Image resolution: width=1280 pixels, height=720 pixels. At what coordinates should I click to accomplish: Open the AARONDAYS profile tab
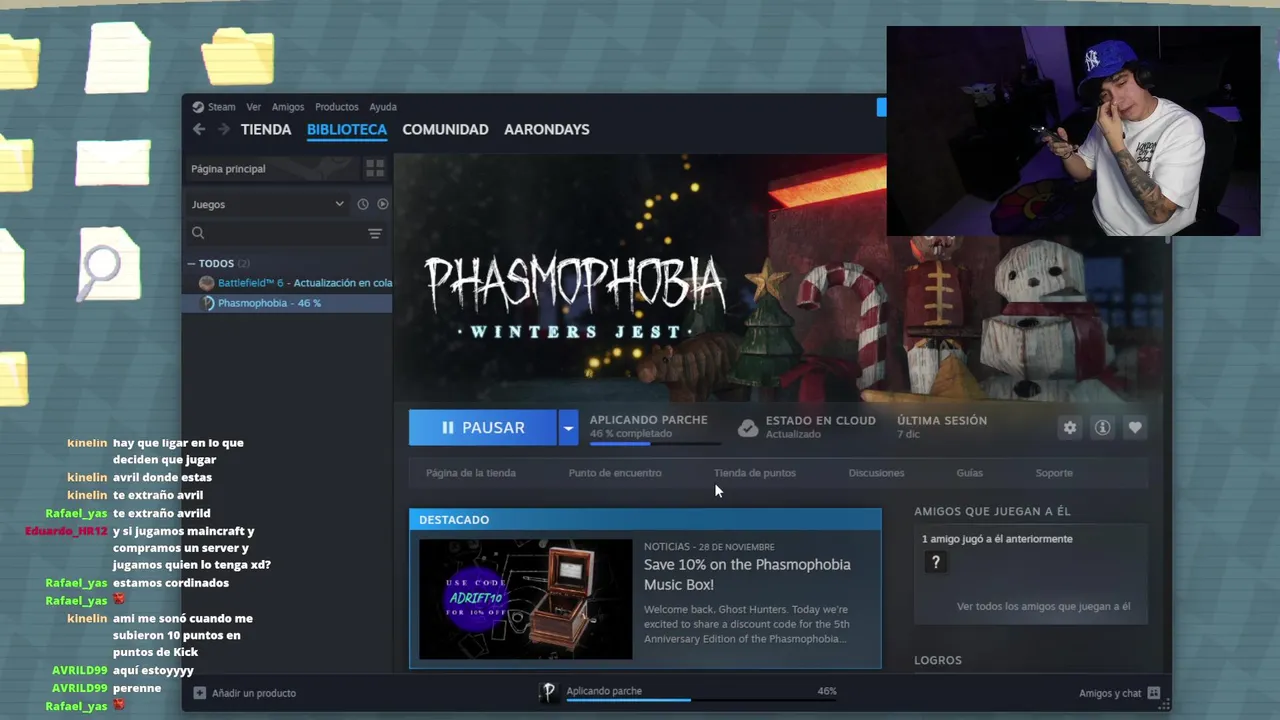click(547, 129)
